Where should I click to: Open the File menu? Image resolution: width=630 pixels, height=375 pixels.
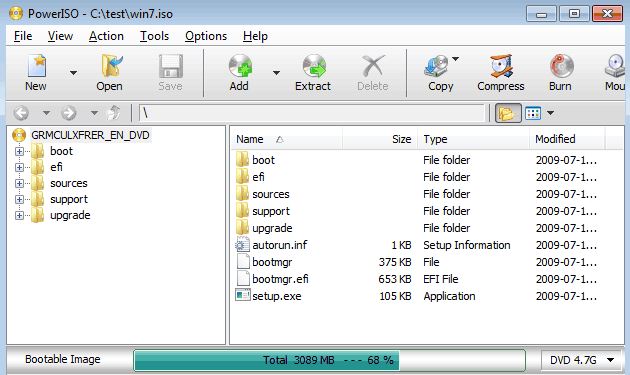[x=23, y=36]
